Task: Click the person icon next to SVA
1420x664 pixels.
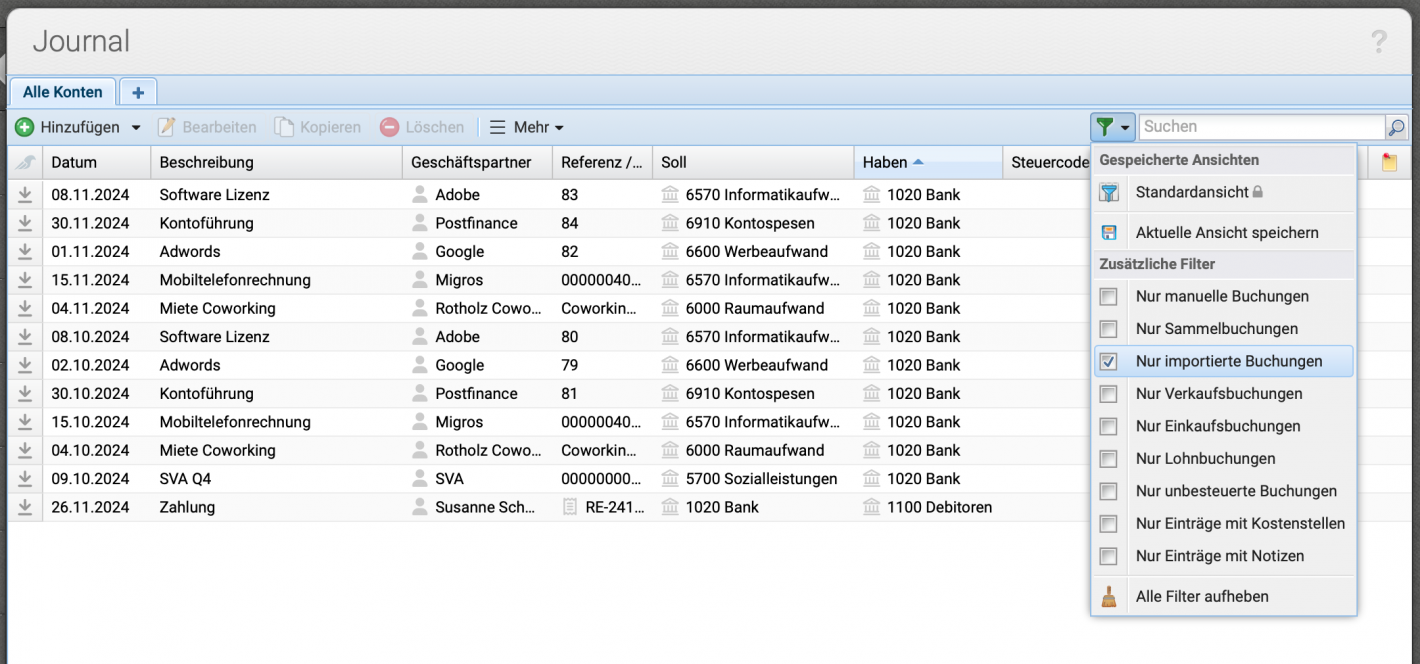Action: pos(420,479)
